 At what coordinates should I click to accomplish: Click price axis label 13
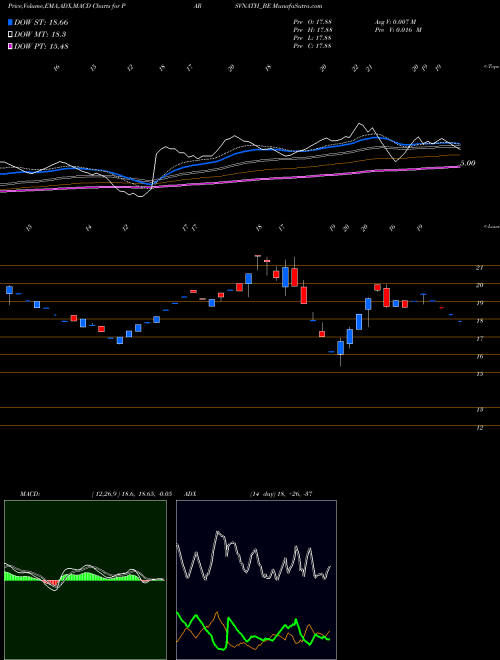pyautogui.click(x=479, y=410)
